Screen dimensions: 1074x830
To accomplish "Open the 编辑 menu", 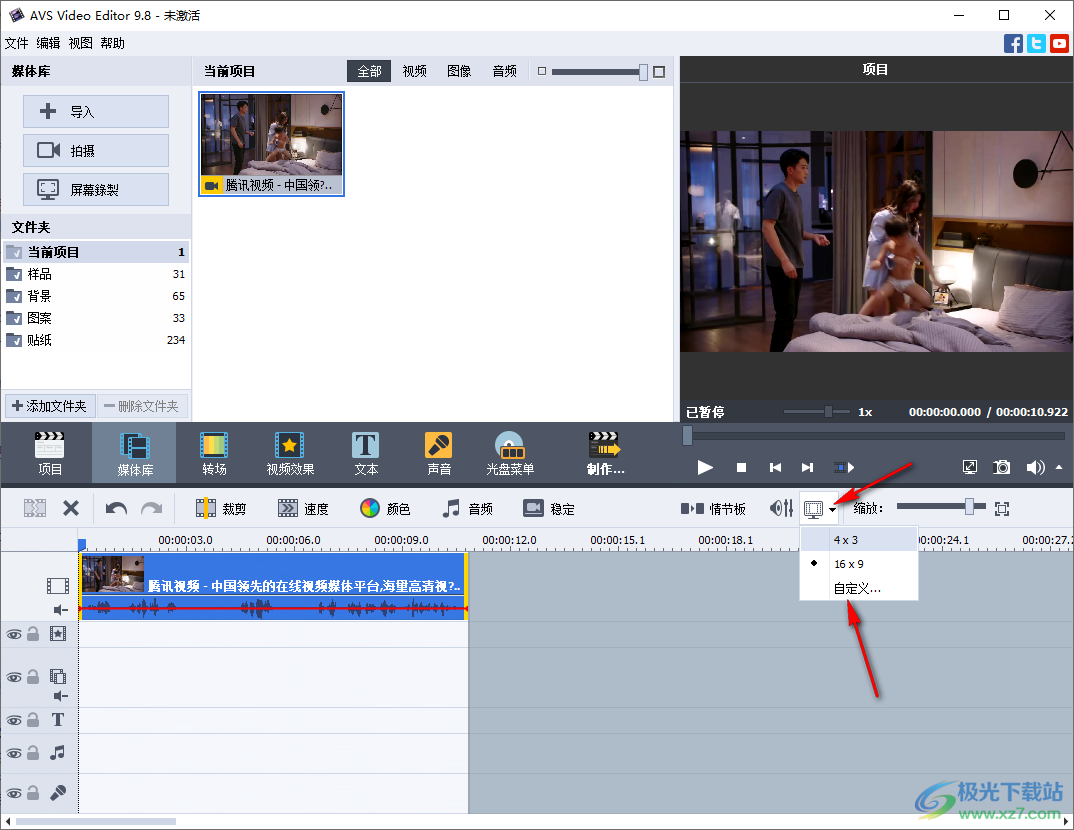I will [x=48, y=43].
